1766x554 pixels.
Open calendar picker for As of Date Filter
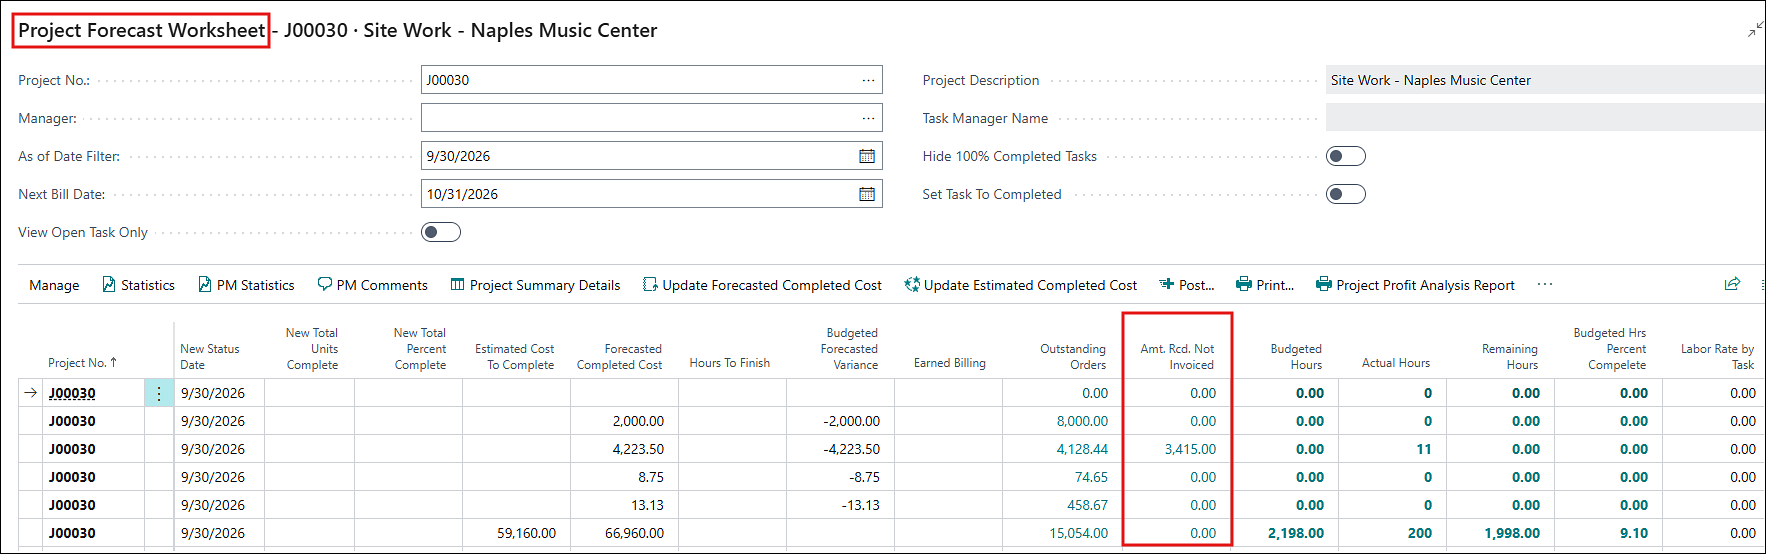pos(867,156)
